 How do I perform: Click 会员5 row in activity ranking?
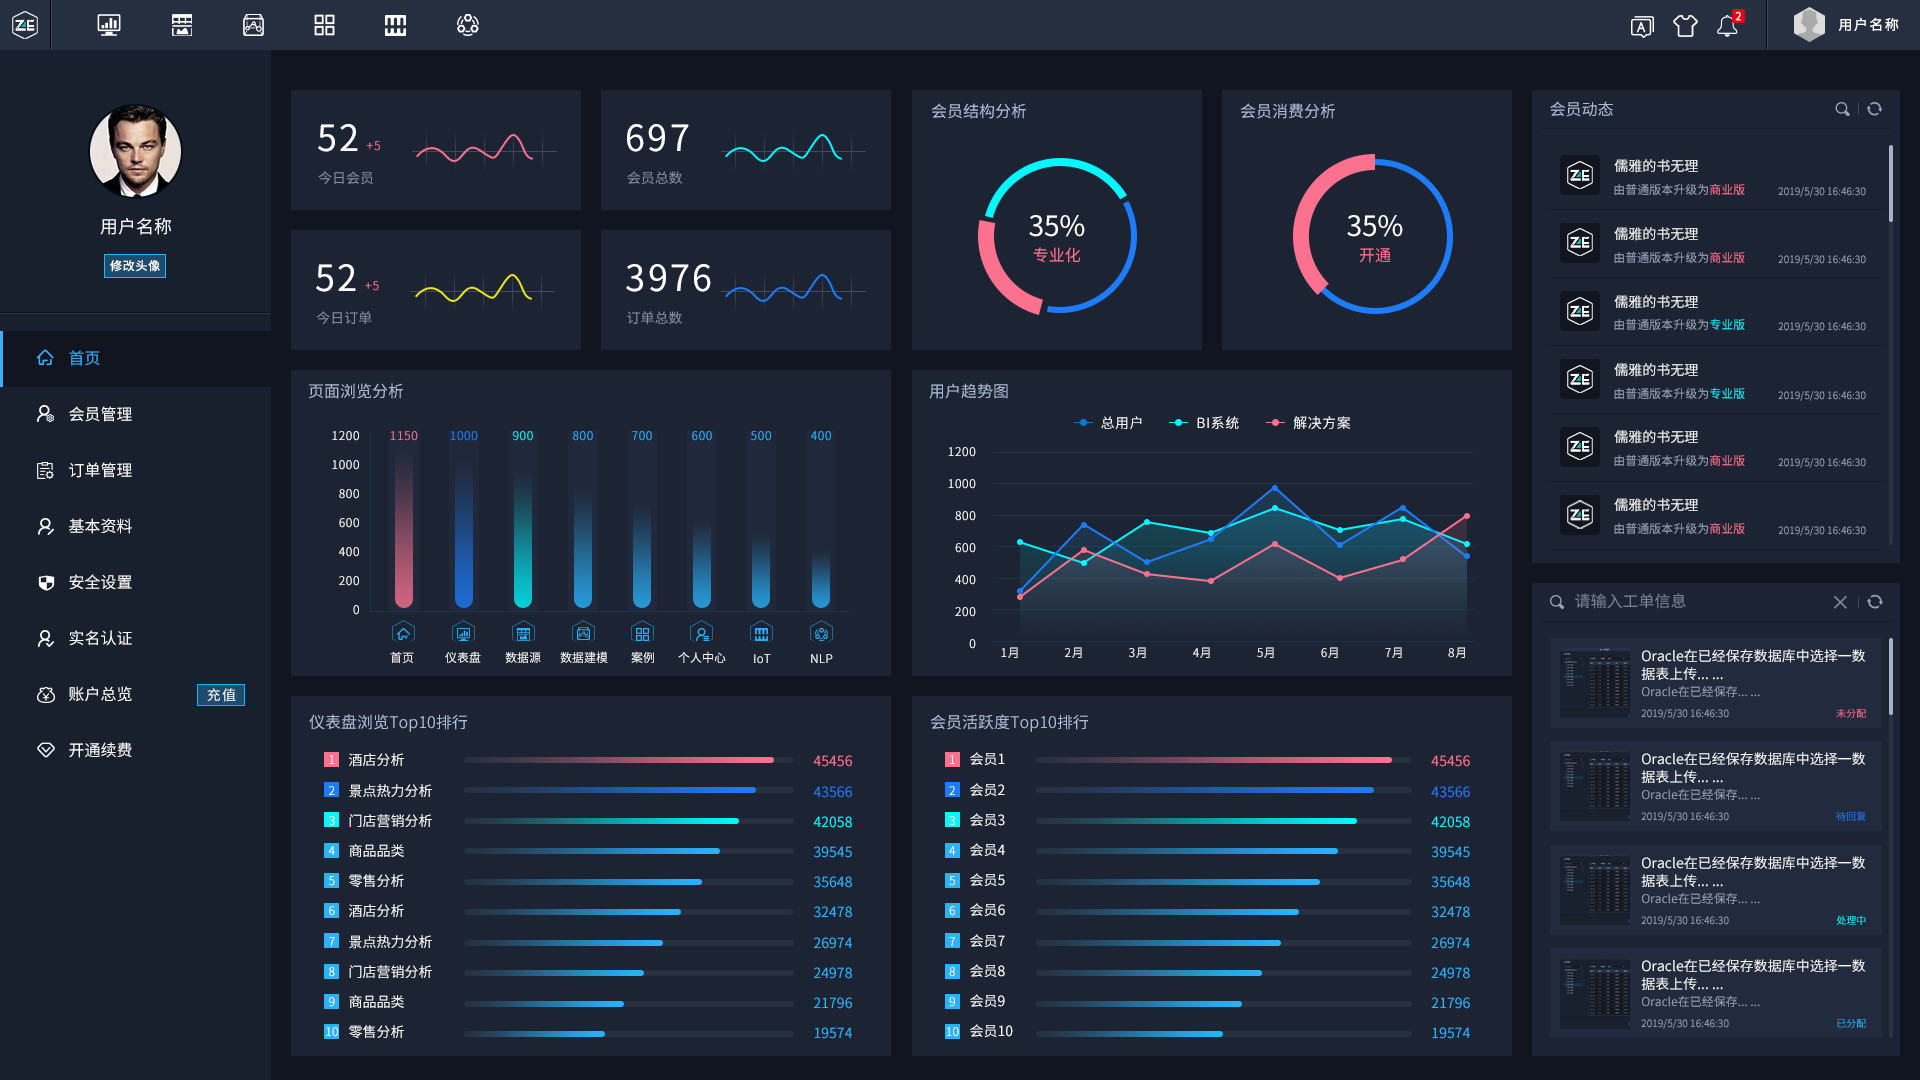(x=1208, y=881)
